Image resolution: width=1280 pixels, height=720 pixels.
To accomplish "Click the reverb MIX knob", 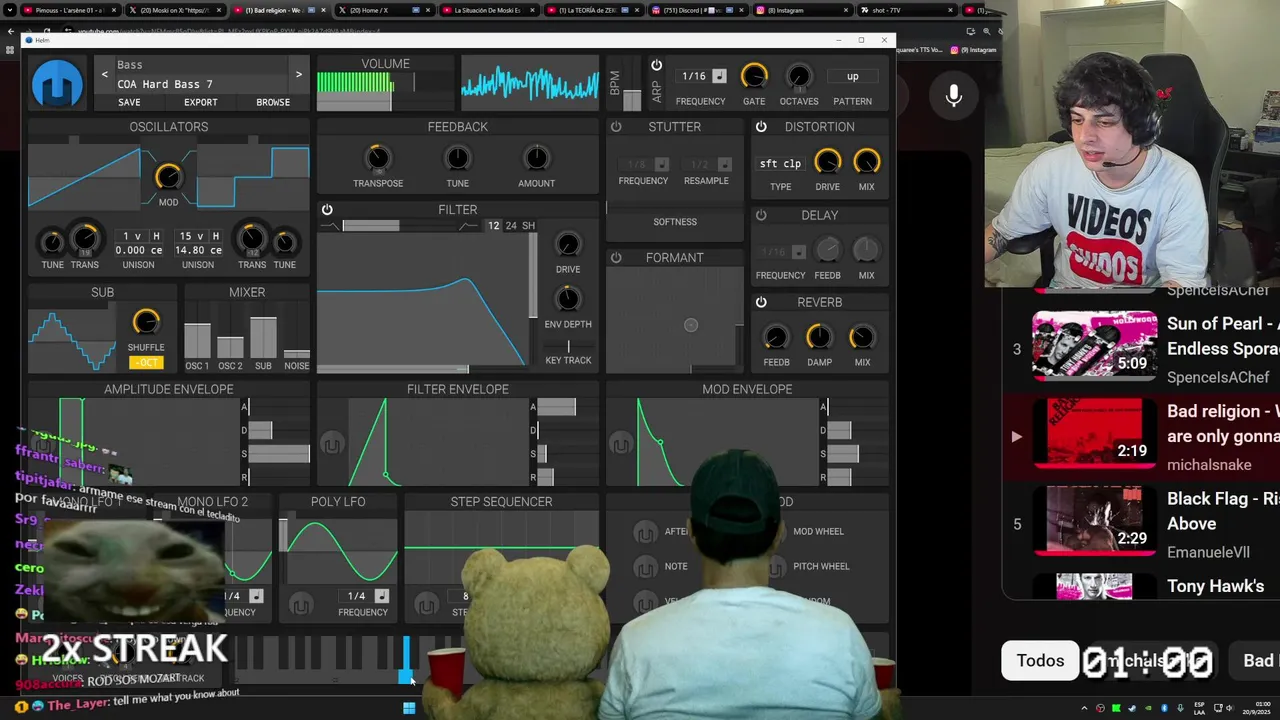I will [862, 337].
